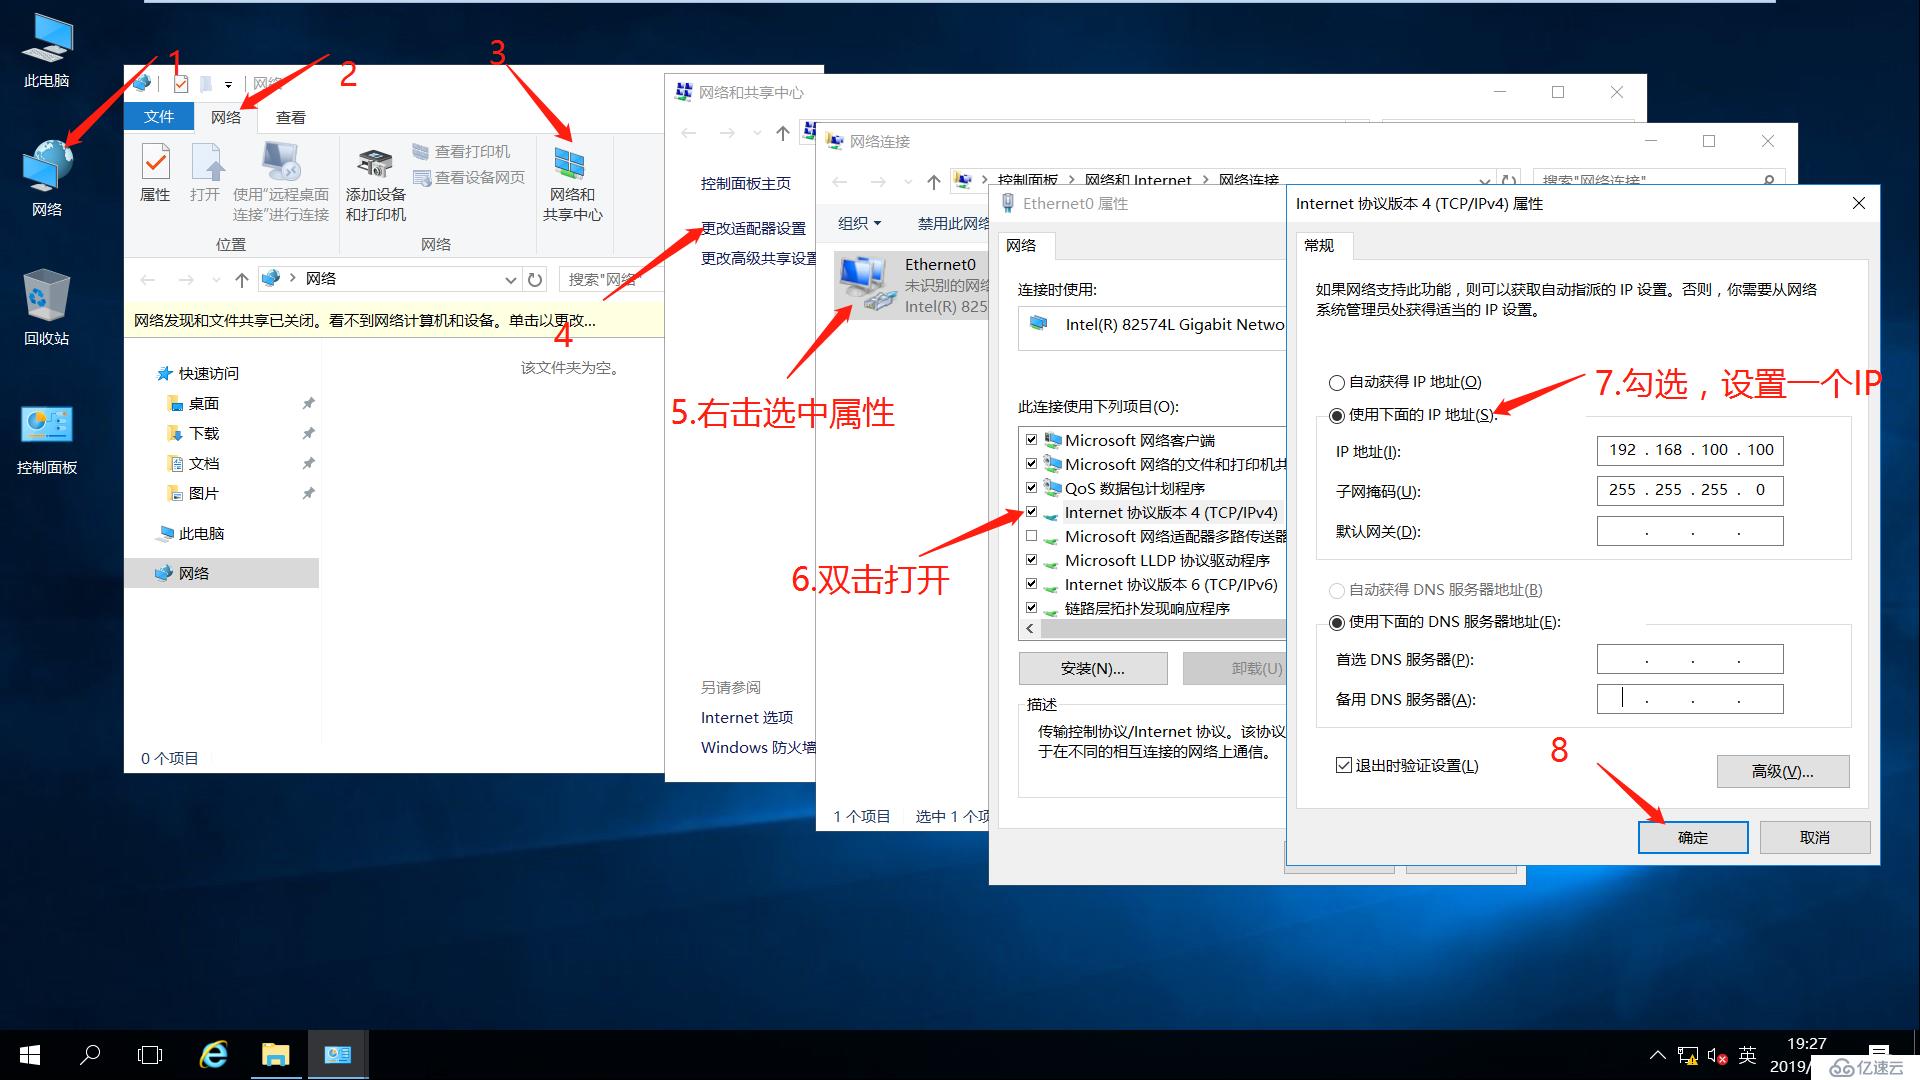Click the 英 input method indicator
The width and height of the screenshot is (1920, 1080).
pos(1748,1055)
